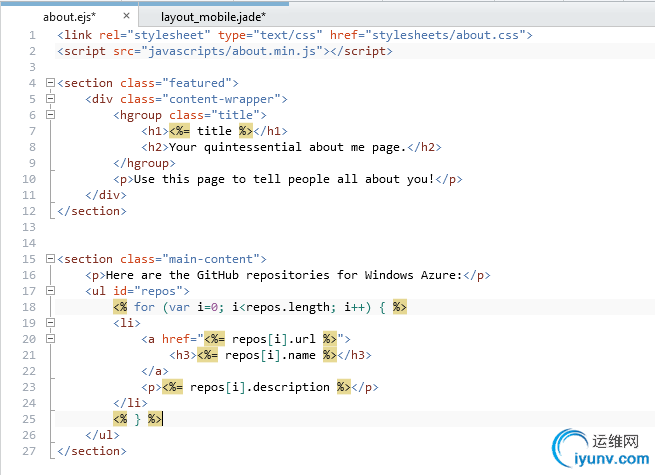Click text "Your quintessential about me page."

pos(287,147)
